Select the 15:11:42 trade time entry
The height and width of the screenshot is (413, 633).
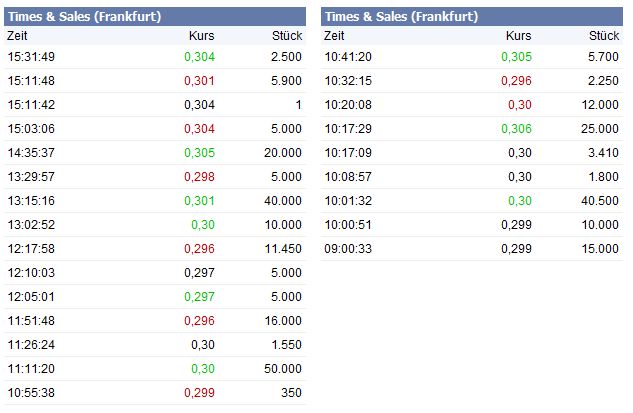click(31, 104)
